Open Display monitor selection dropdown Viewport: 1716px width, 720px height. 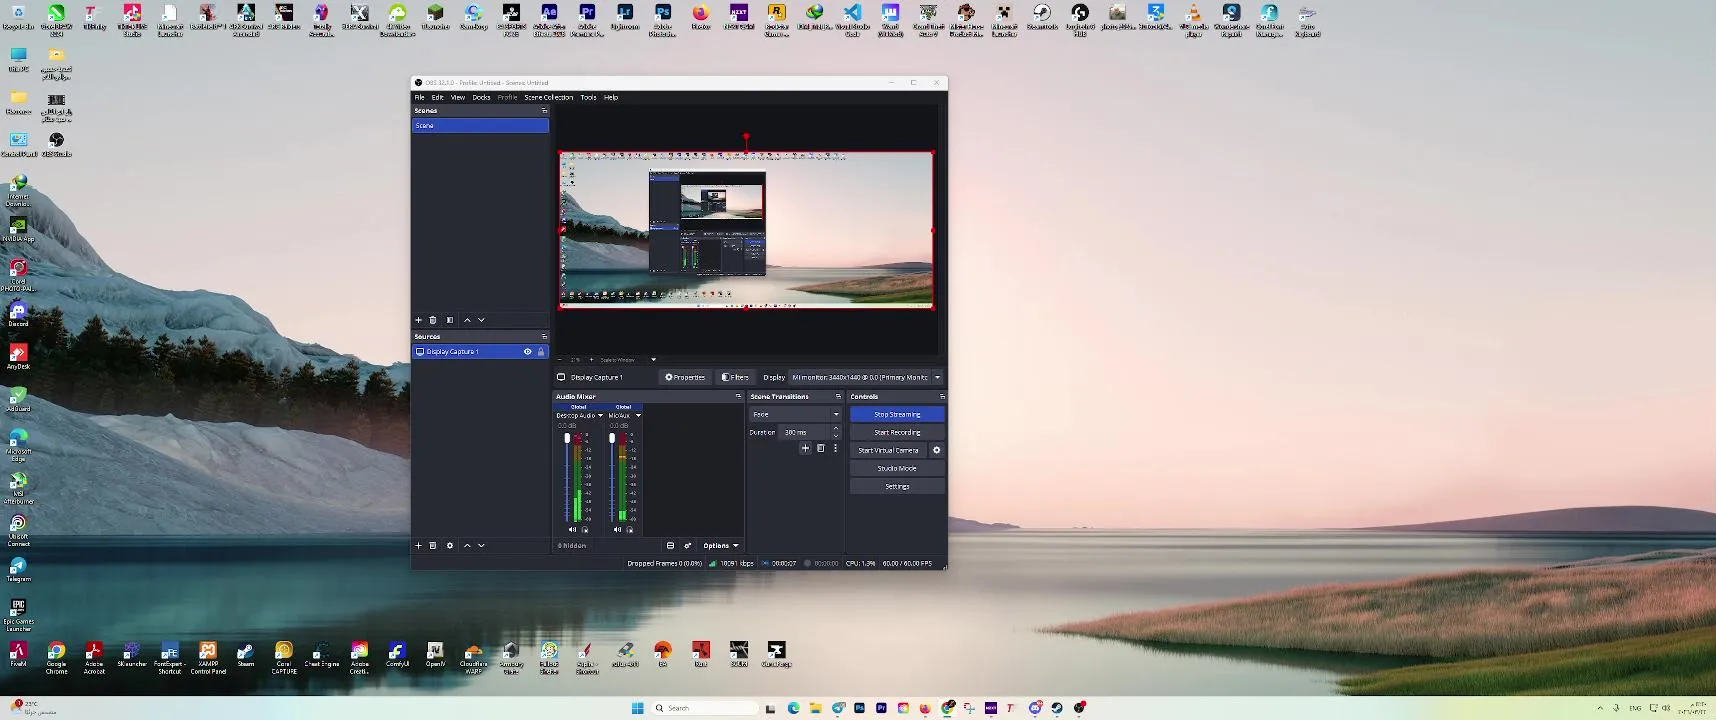click(866, 377)
